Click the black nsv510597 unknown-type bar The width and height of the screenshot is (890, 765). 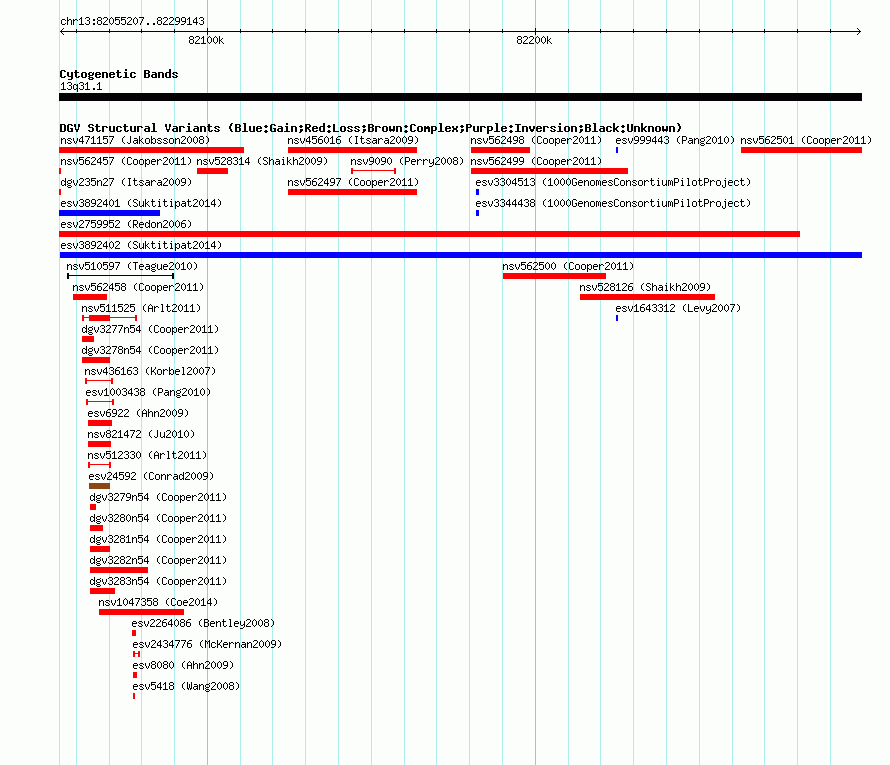(x=120, y=276)
